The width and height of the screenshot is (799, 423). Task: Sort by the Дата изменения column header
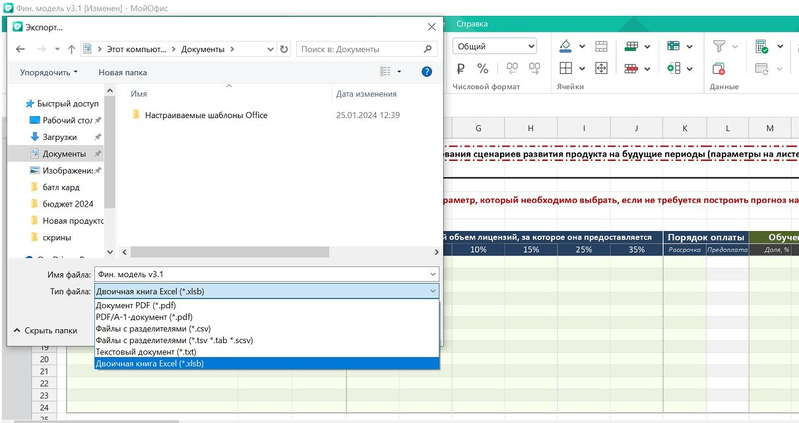[x=366, y=94]
